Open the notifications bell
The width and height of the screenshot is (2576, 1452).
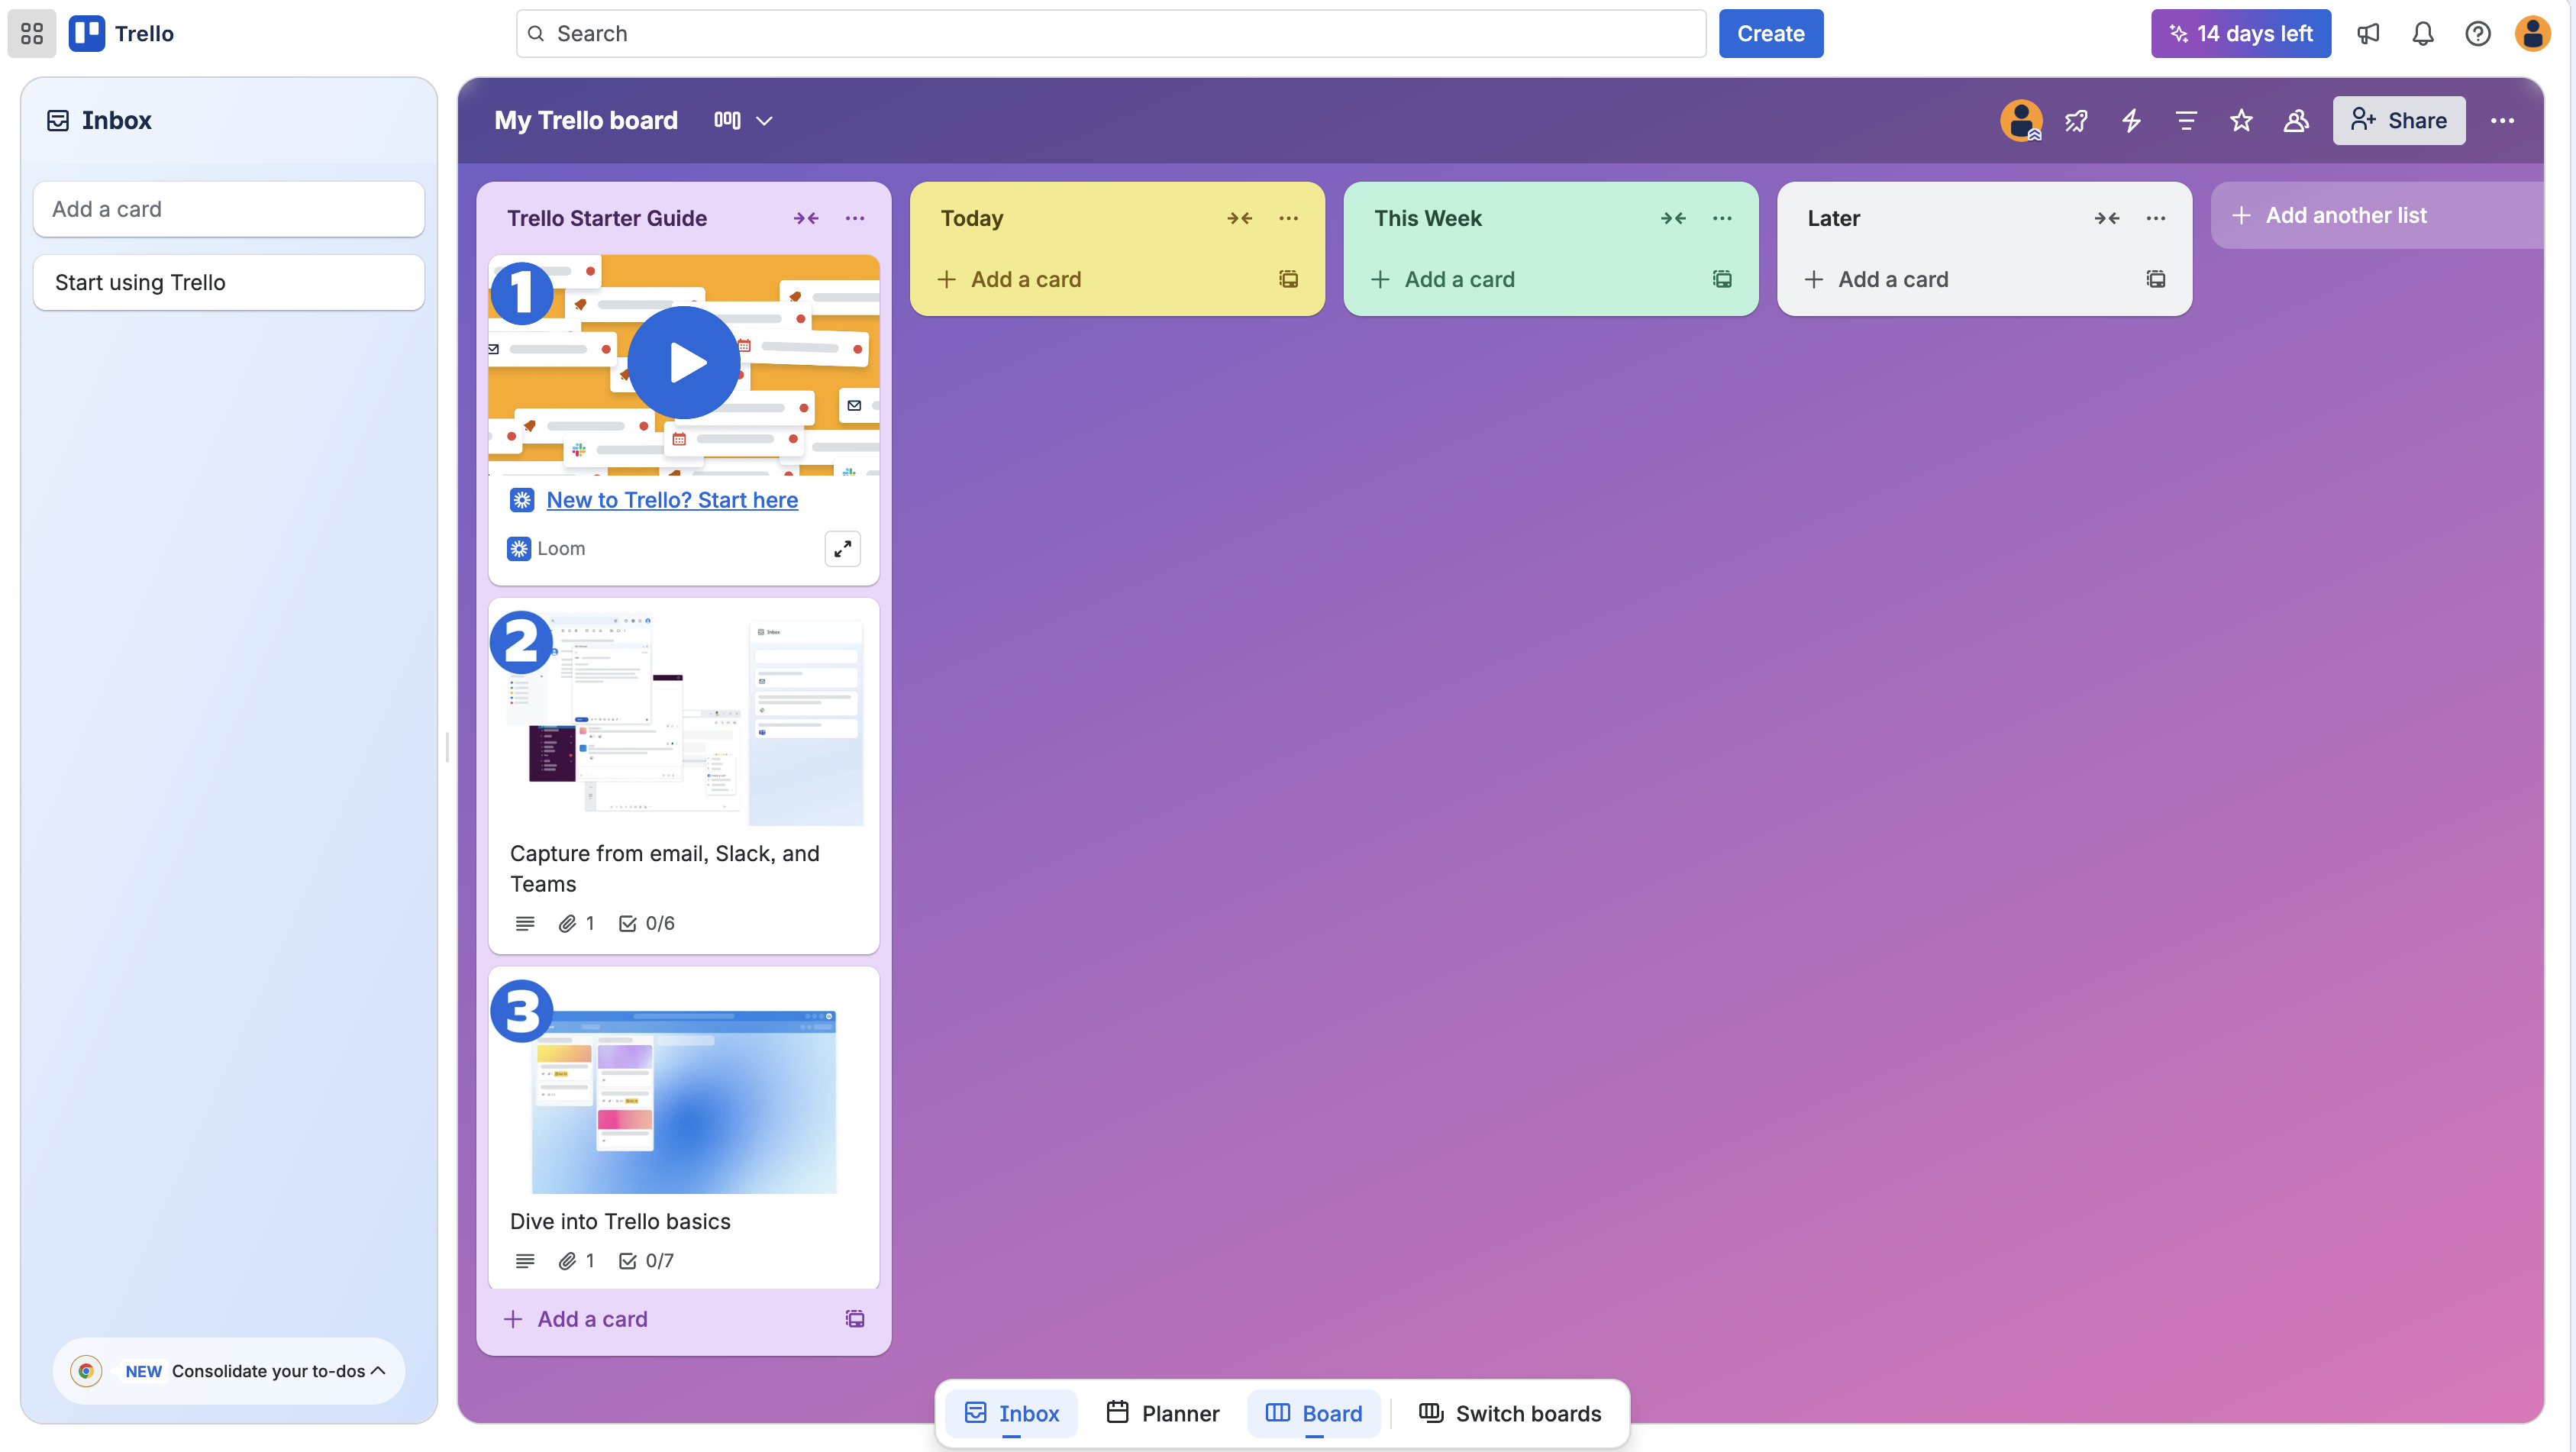coord(2422,34)
